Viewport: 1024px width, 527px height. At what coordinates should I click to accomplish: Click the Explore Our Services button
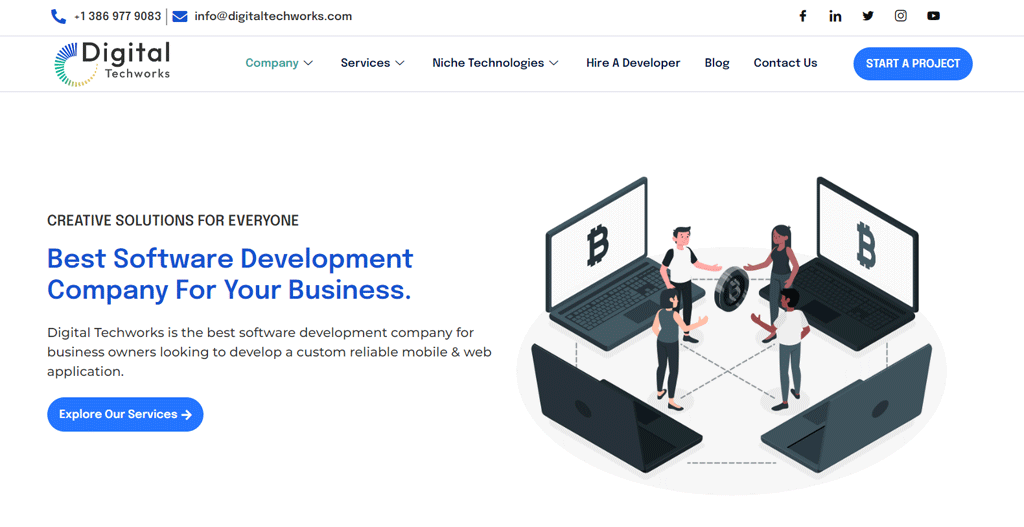pos(125,415)
